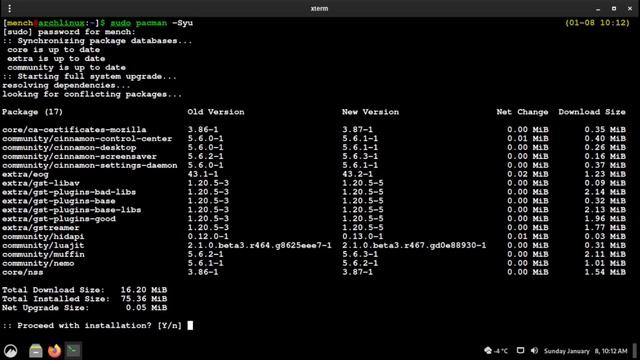Click 'extra/eog' package name
This screenshot has width=640, height=360.
tap(25, 175)
